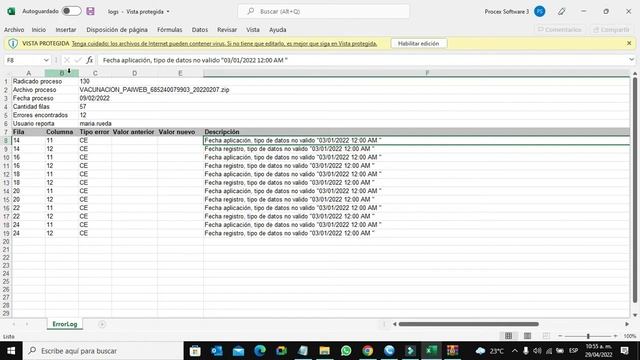Open the Excel taskbar icon
The image size is (640, 360).
[431, 351]
